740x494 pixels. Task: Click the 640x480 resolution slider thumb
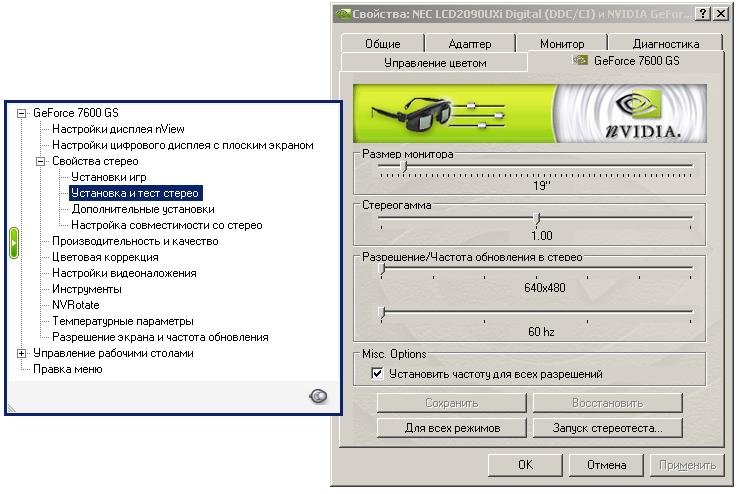382,269
